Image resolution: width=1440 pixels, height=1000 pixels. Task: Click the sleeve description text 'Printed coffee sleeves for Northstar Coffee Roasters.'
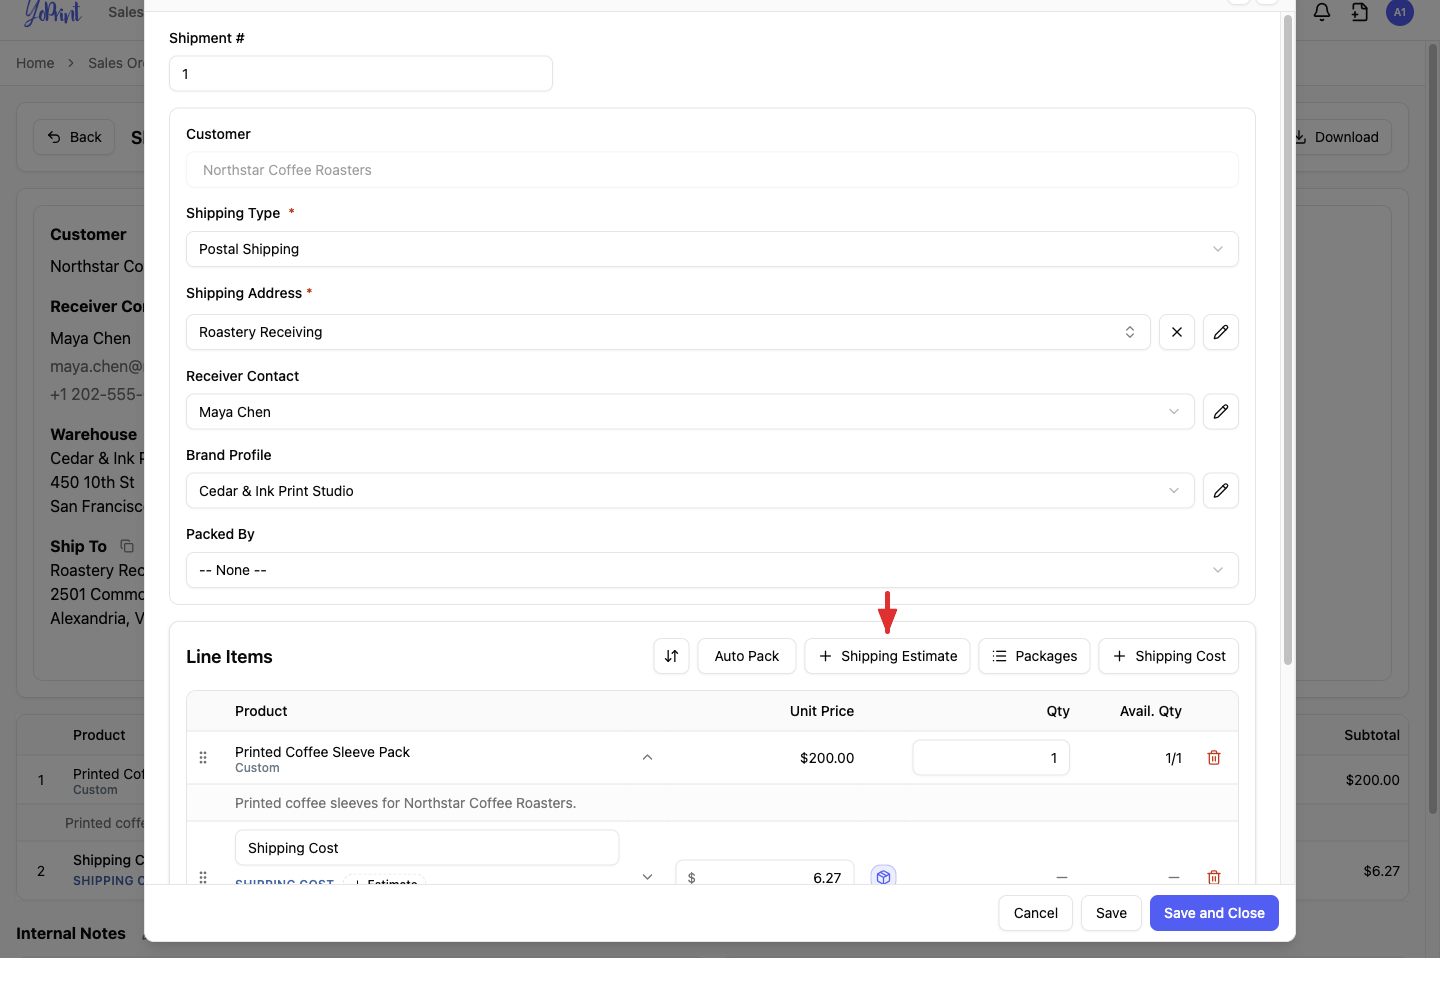pos(406,803)
